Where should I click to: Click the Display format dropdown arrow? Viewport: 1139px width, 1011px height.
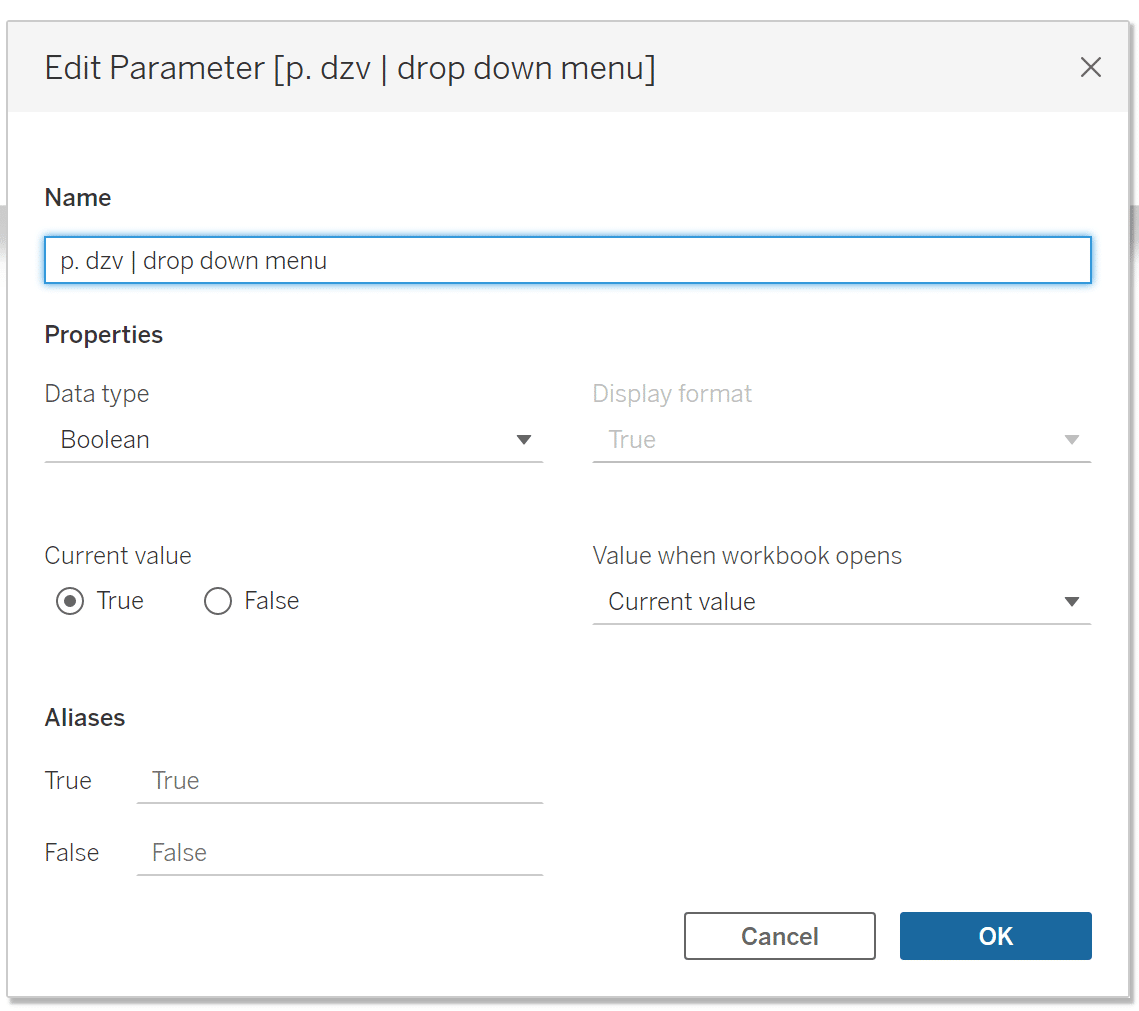click(1071, 439)
